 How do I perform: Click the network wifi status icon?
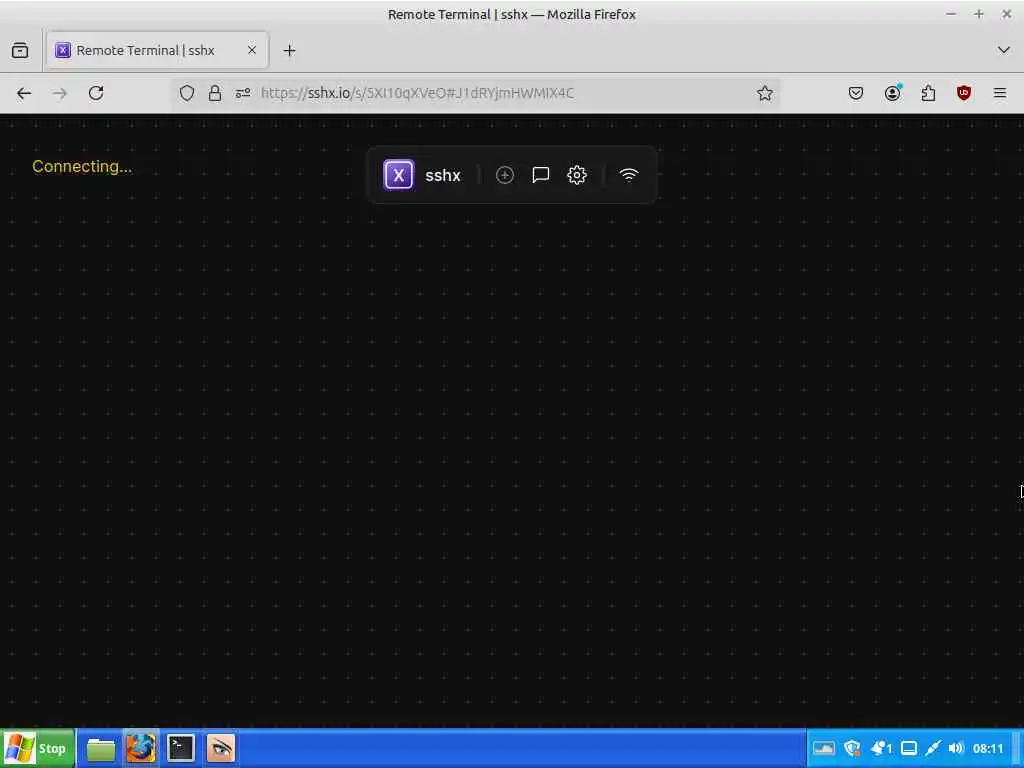[629, 175]
